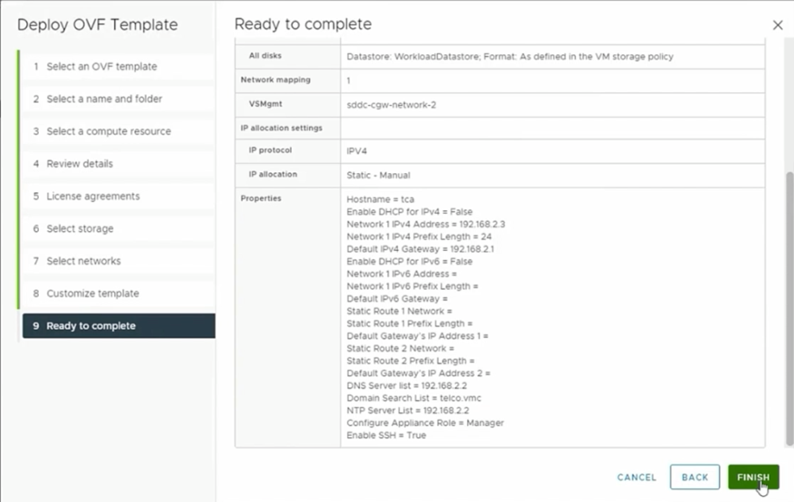
Task: Click the IP allocation settings row
Action: pyautogui.click(x=282, y=127)
